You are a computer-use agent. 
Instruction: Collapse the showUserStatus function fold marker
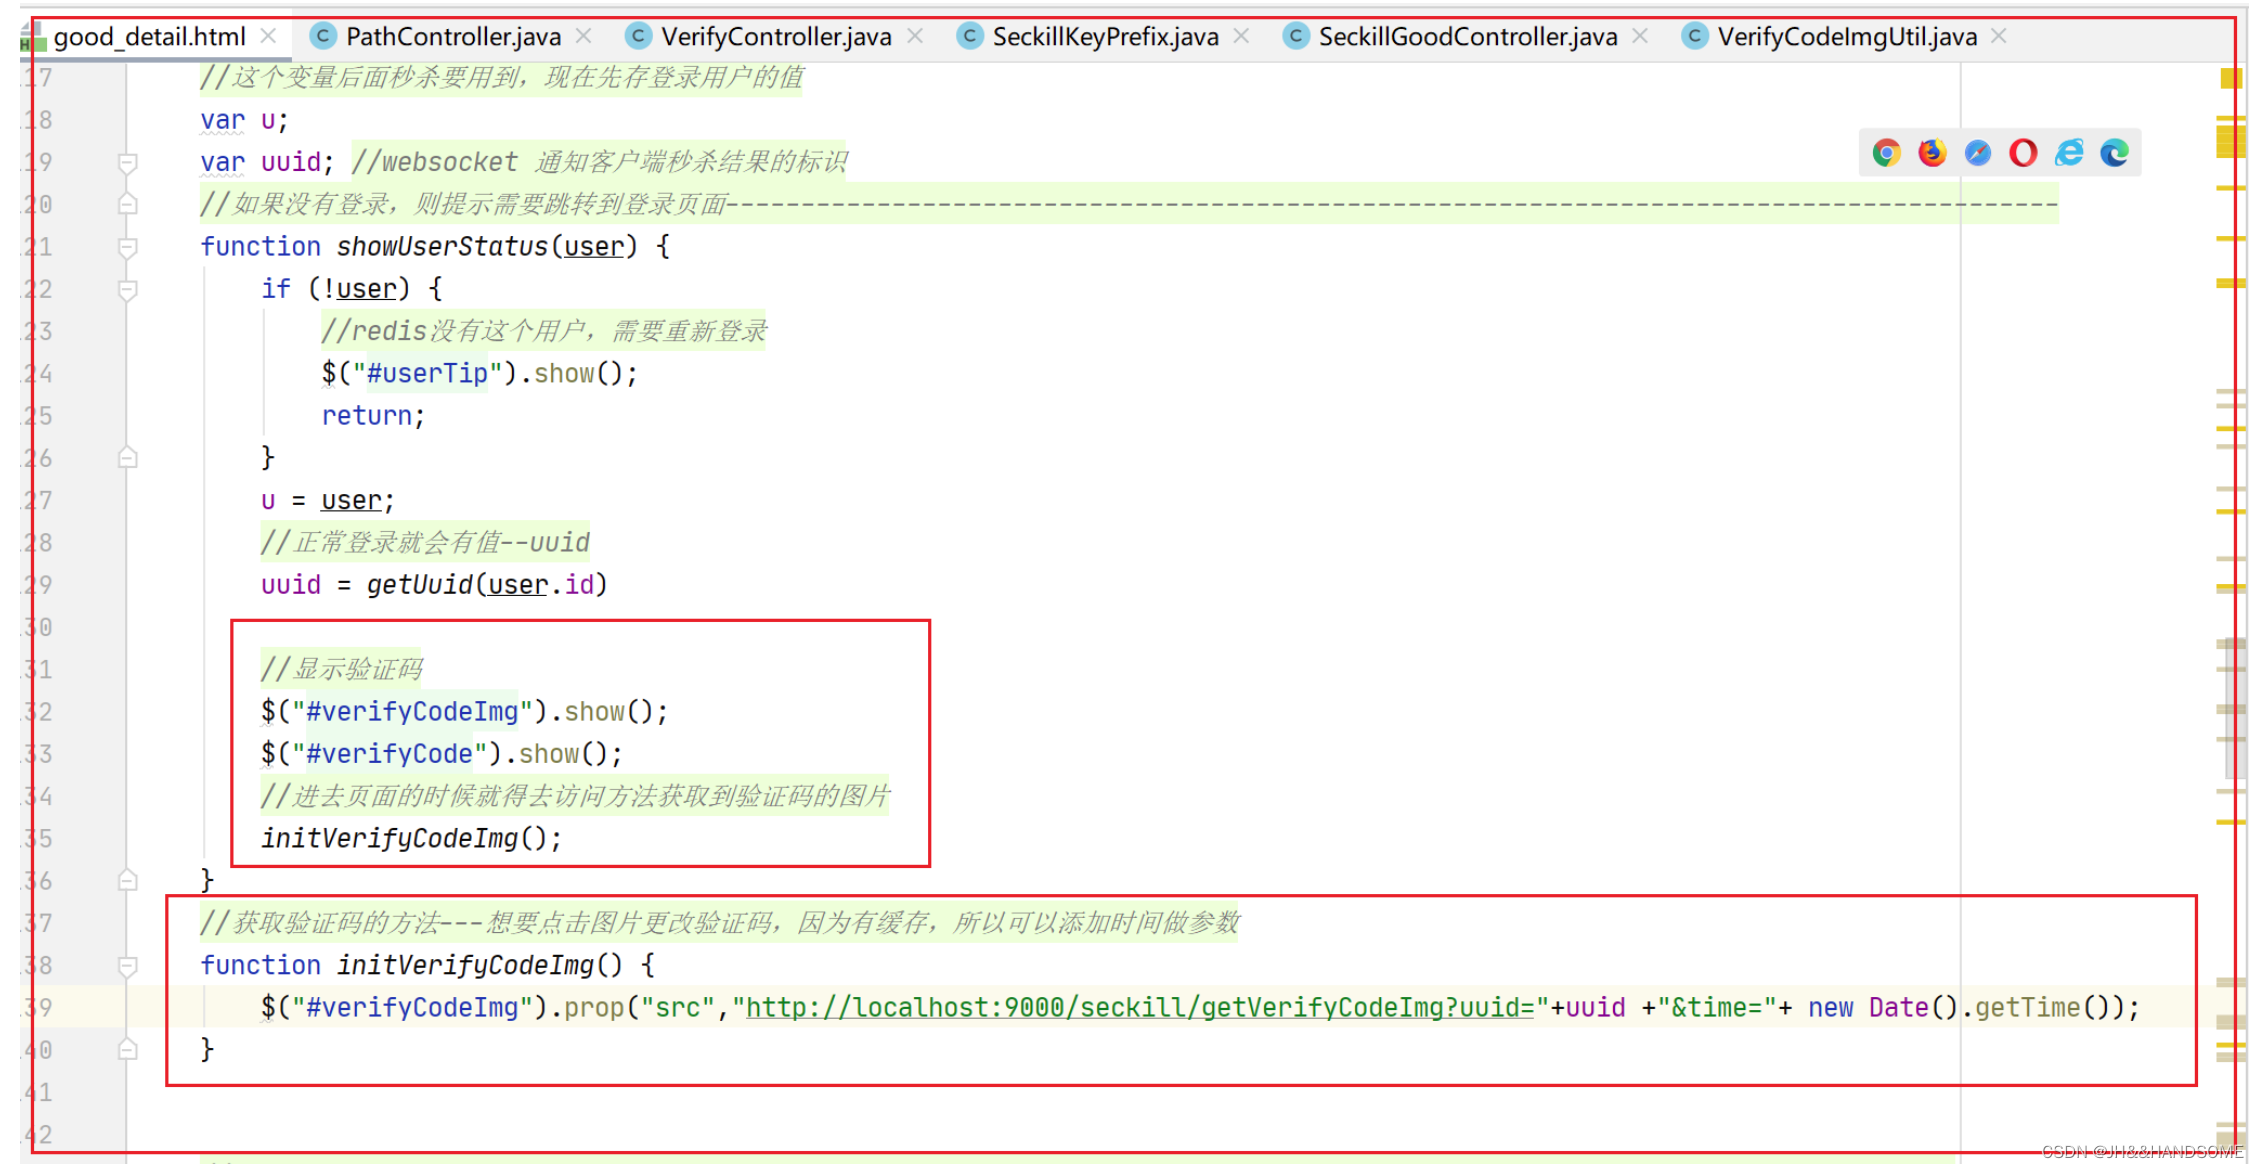coord(128,247)
